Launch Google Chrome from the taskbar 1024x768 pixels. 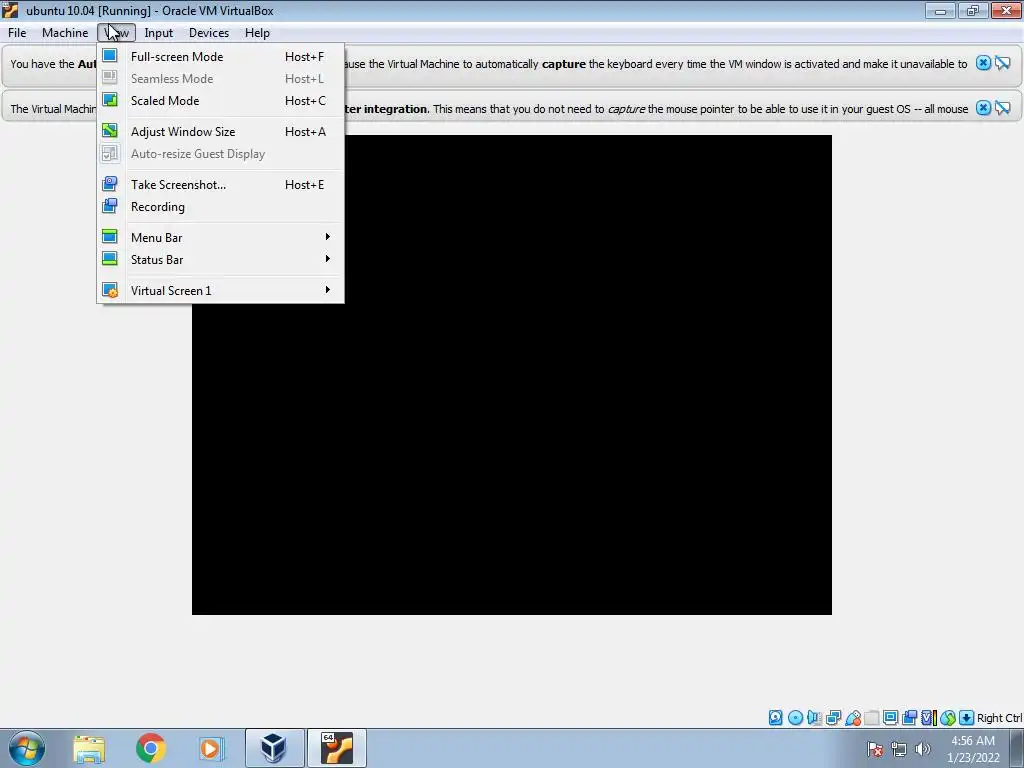pyautogui.click(x=150, y=748)
